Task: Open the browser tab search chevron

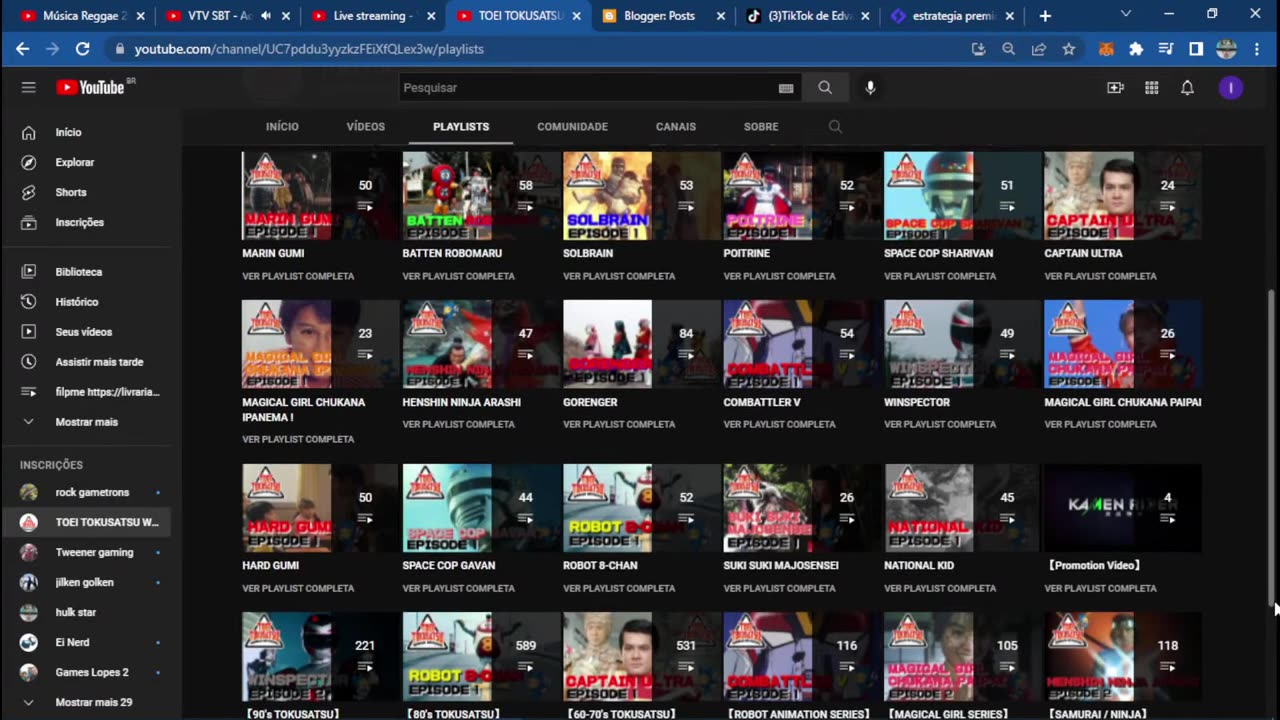Action: (1126, 15)
